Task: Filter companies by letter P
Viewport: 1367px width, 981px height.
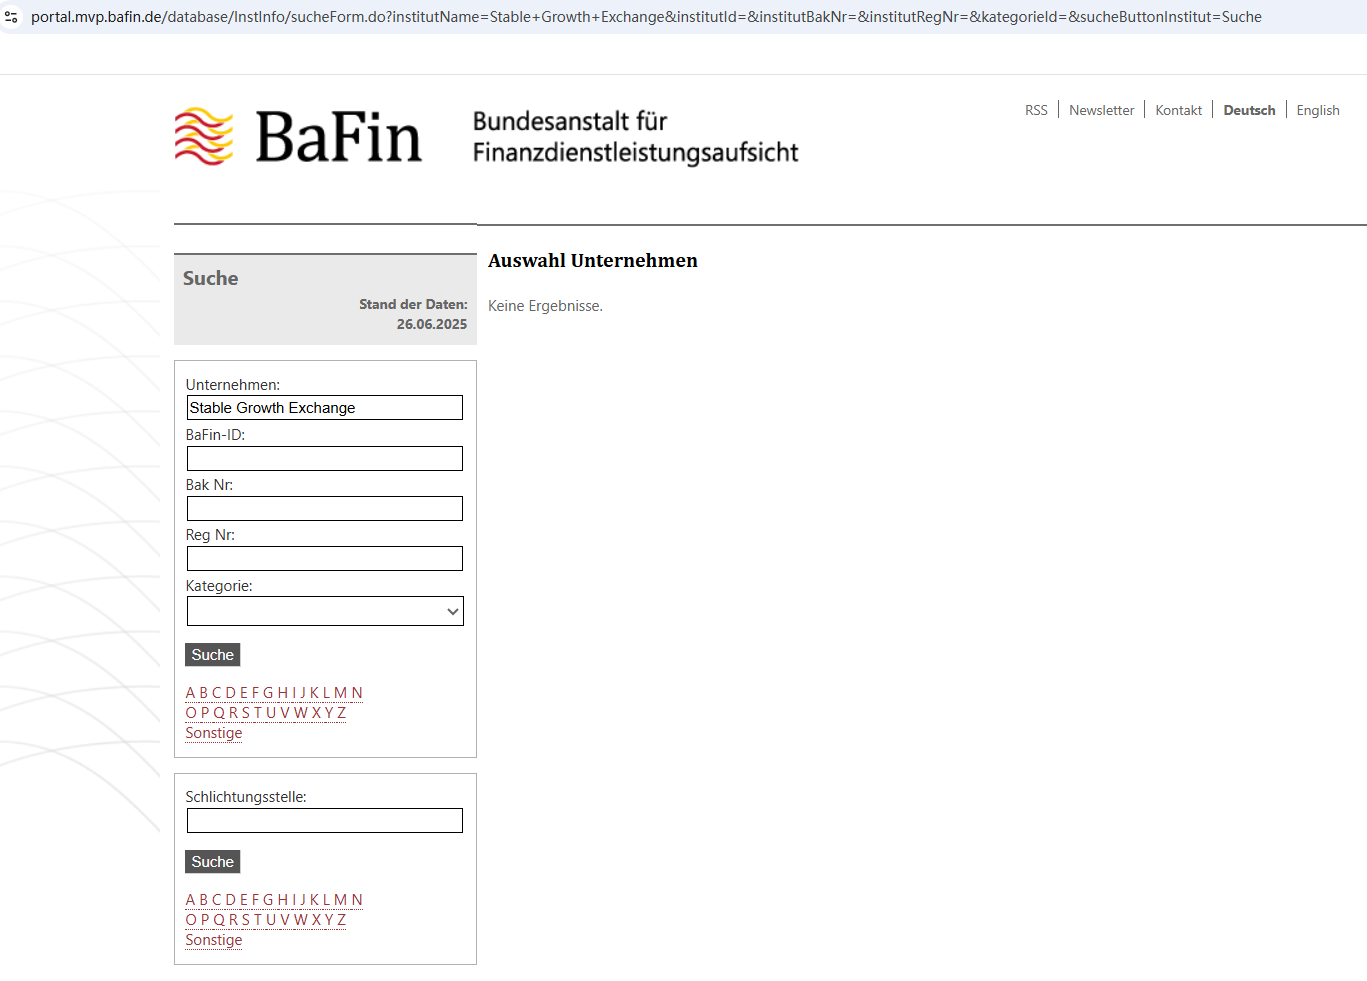Action: coord(205,713)
